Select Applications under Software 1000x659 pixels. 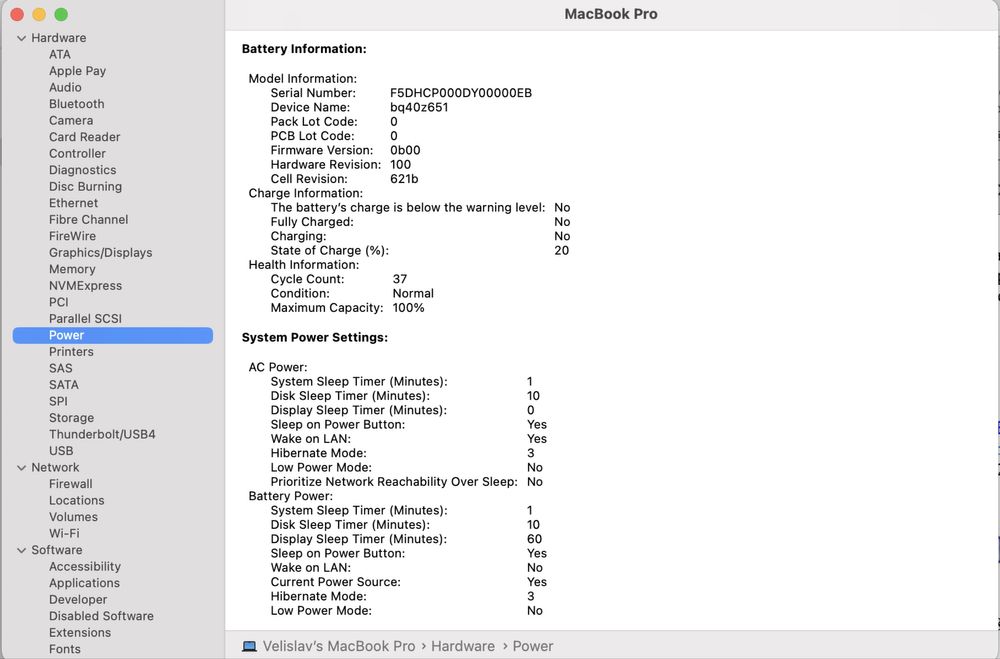click(x=84, y=583)
